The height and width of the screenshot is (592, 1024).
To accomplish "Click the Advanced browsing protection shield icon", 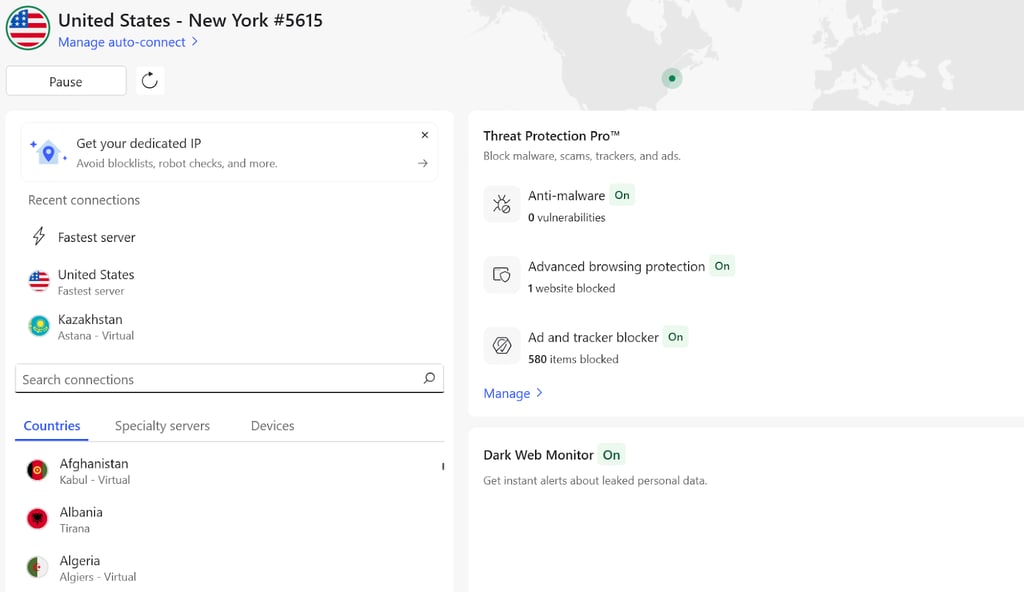I will tap(502, 274).
